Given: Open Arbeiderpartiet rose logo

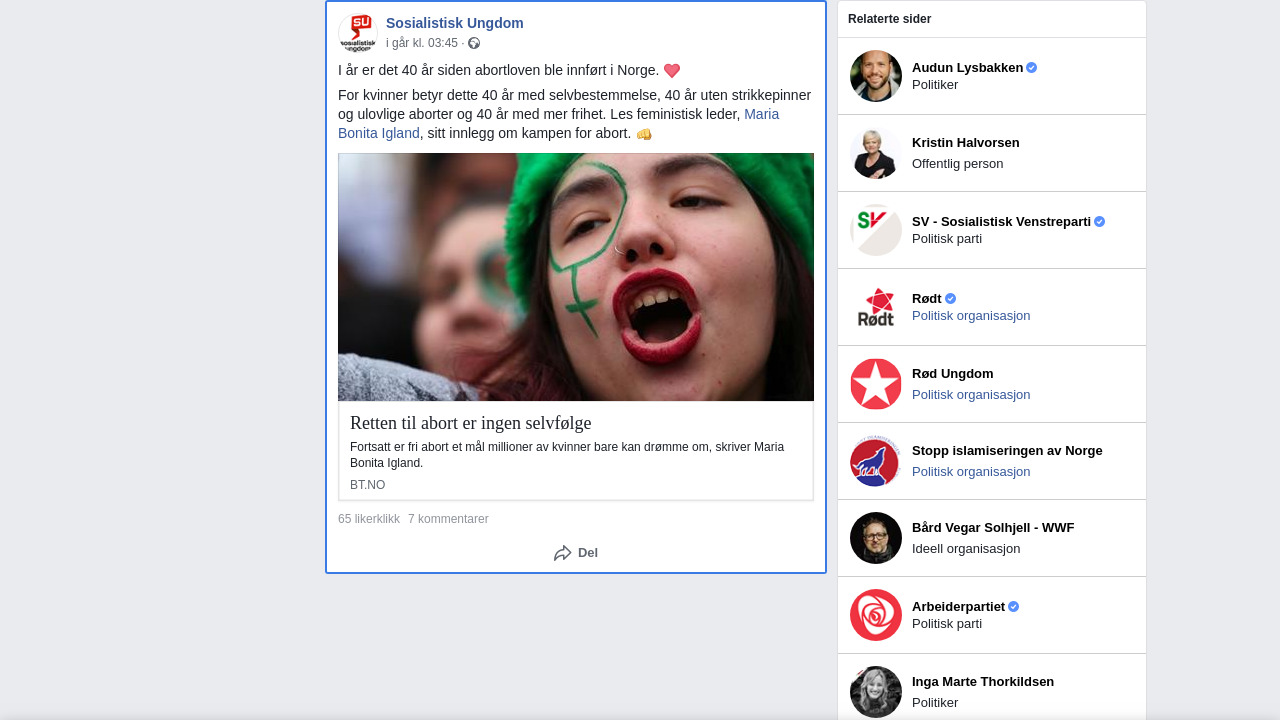Looking at the screenshot, I should pyautogui.click(x=876, y=615).
